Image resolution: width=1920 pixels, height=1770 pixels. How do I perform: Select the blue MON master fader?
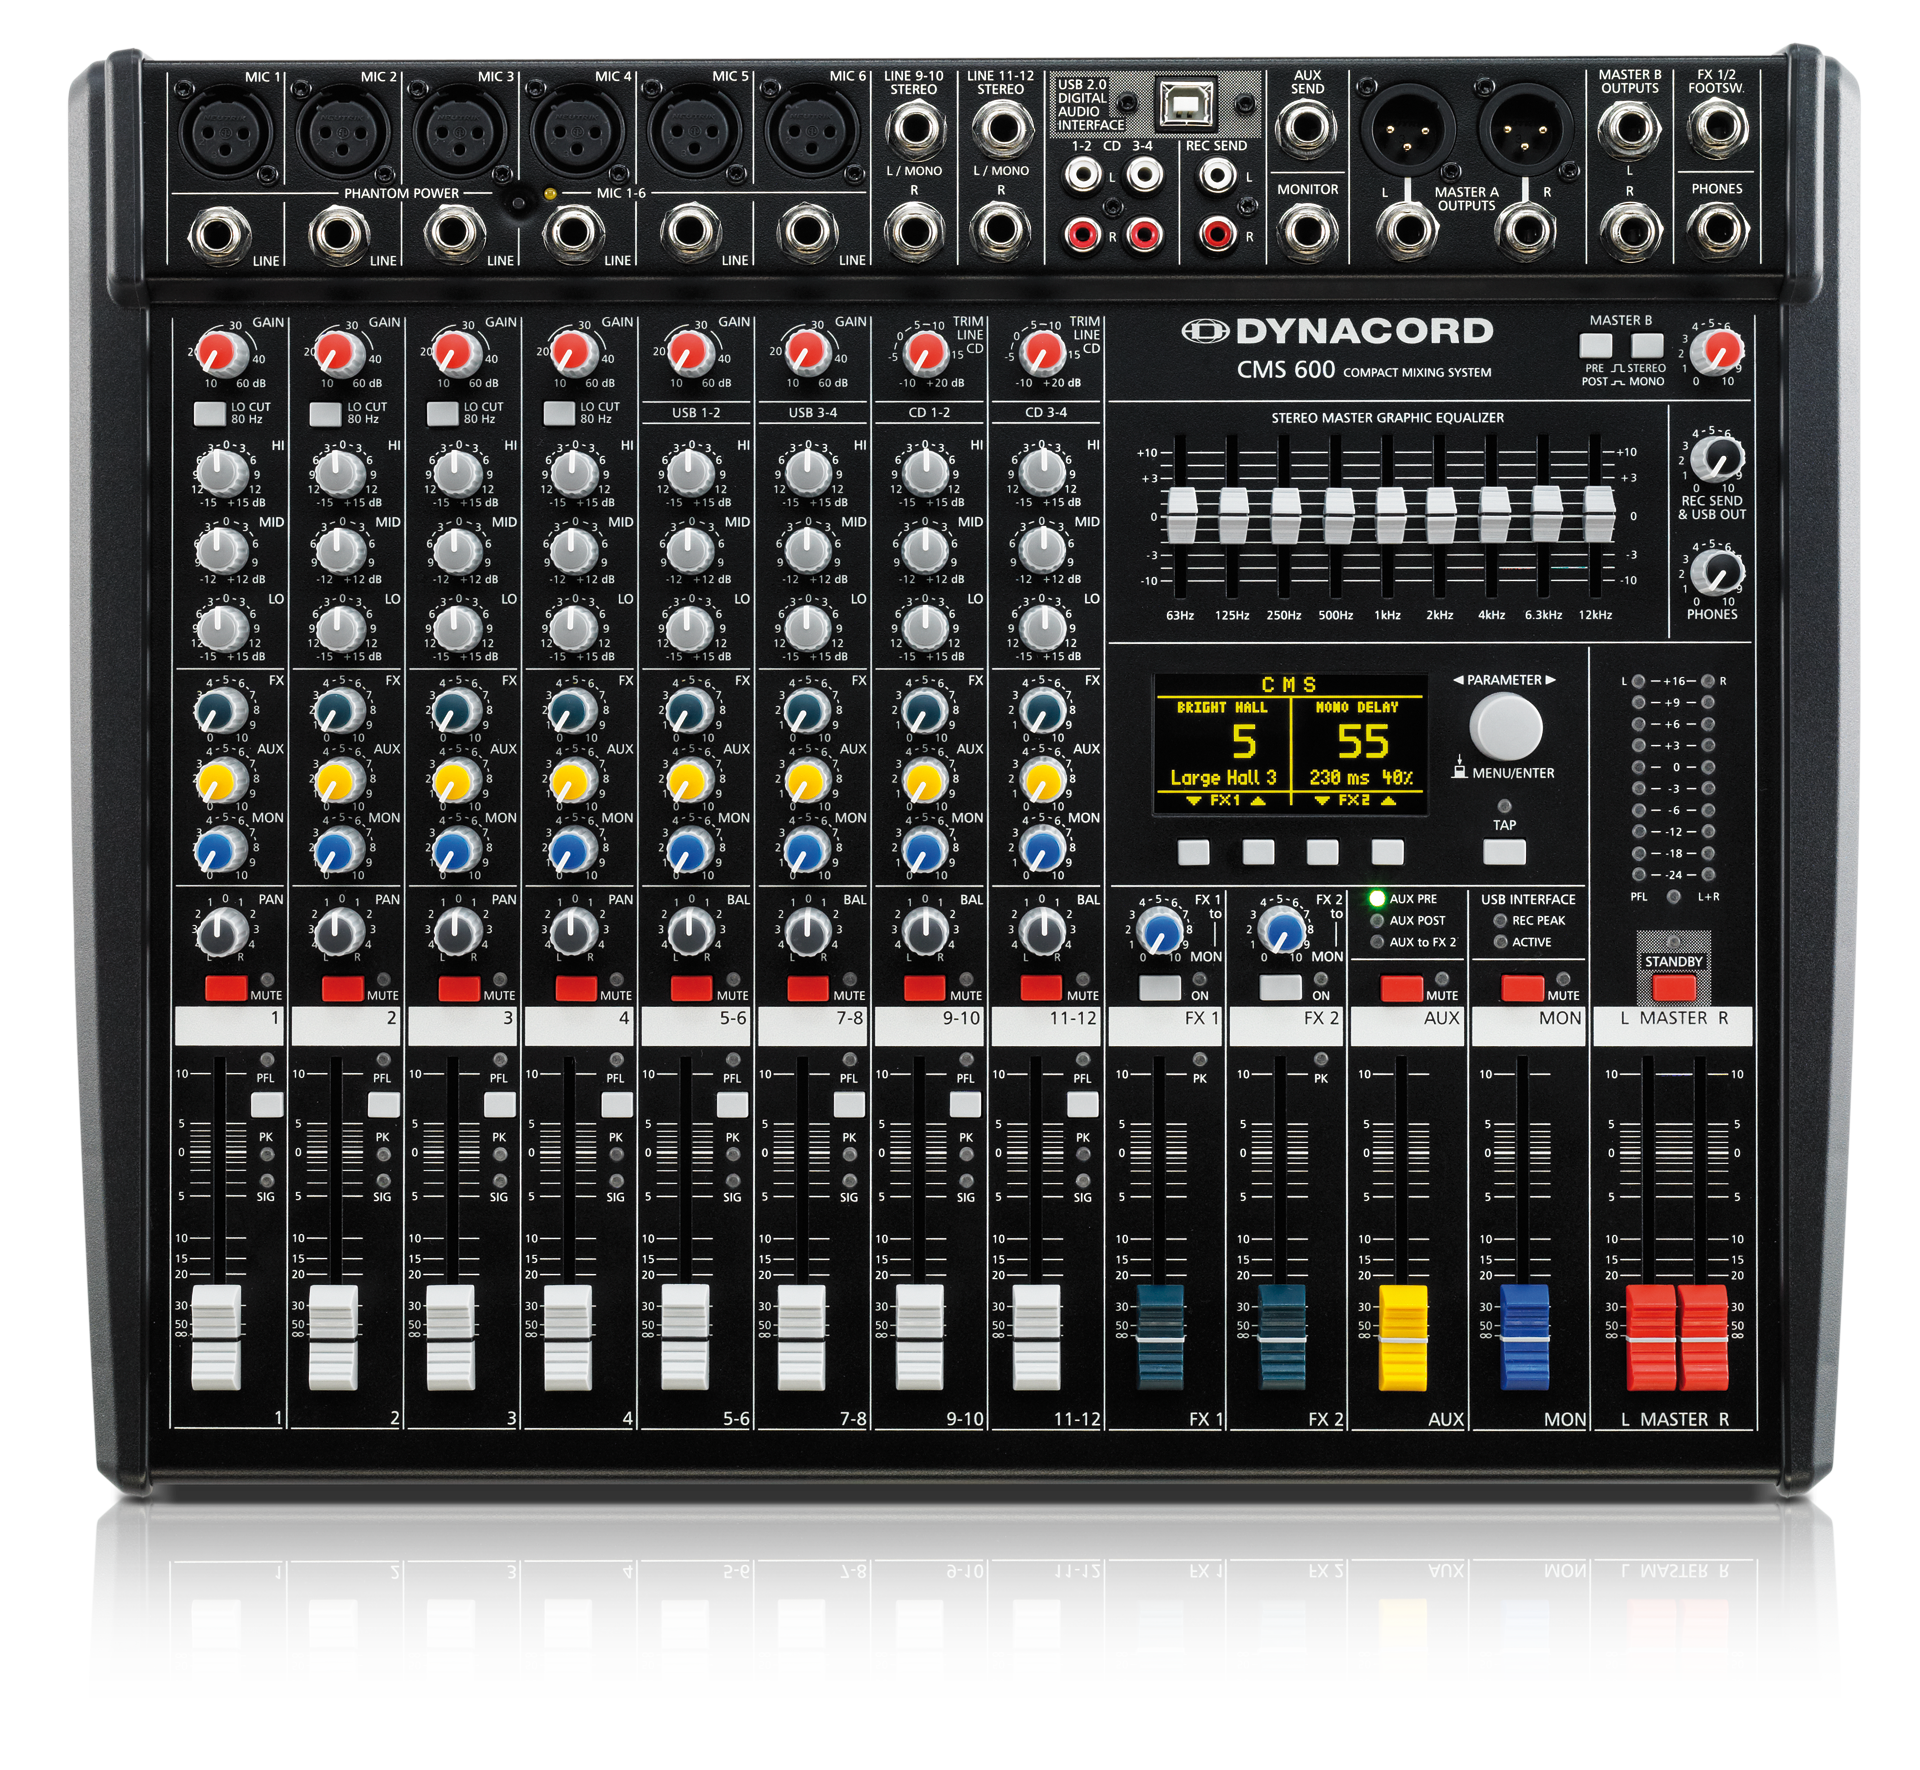1524,1338
